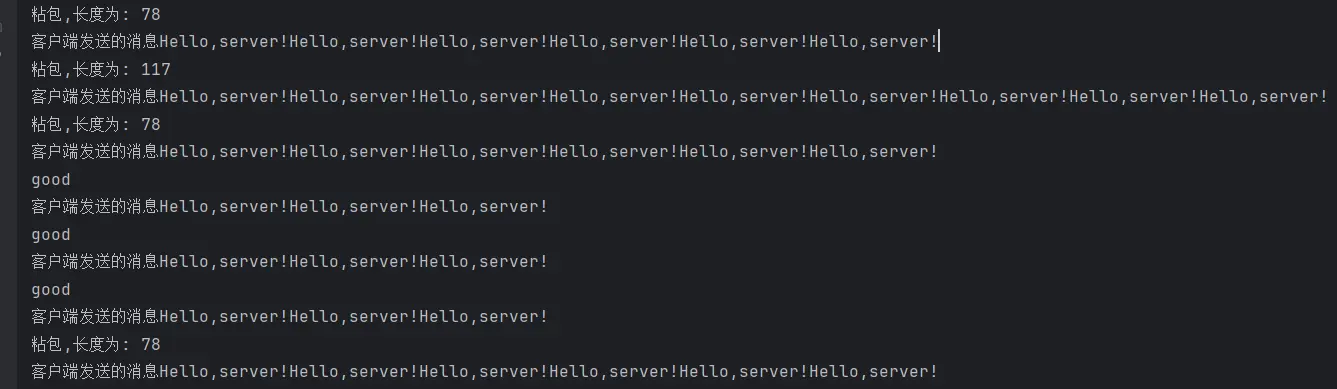
Task: Click the first 'good' output line
Action: pyautogui.click(x=51, y=180)
